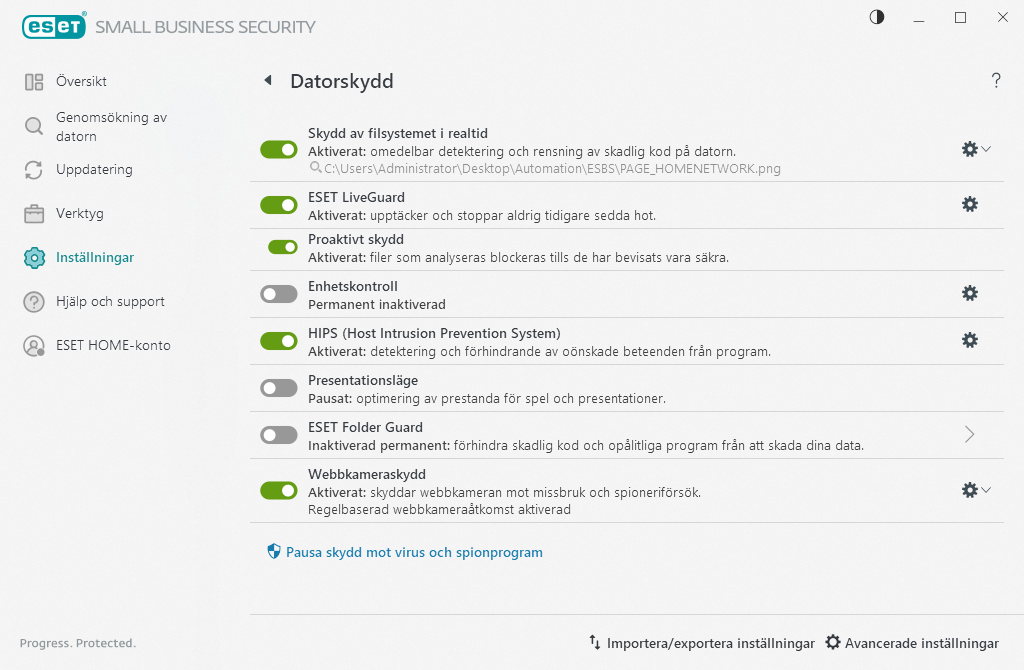Turn on Presentationsläge toggle
Viewport: 1024px width, 670px height.
click(x=279, y=388)
